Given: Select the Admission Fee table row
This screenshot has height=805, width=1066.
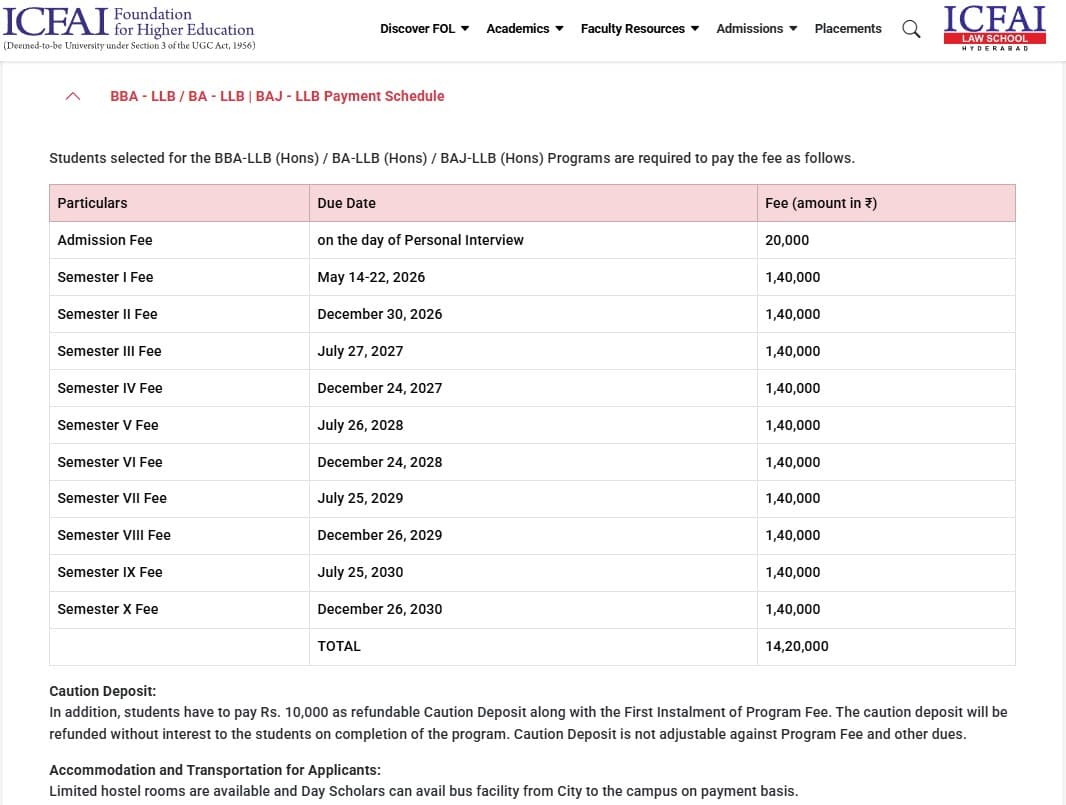Looking at the screenshot, I should coord(105,240).
